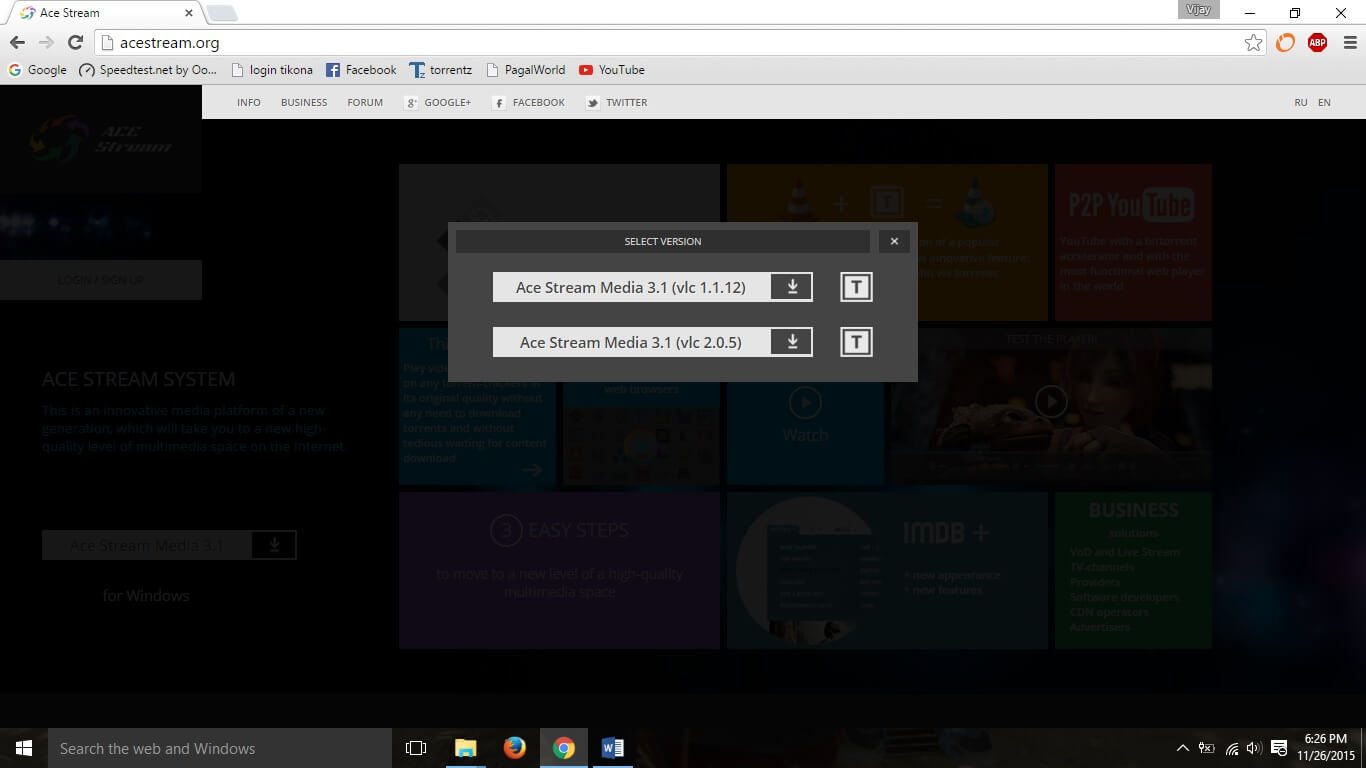This screenshot has width=1366, height=768.
Task: Open the FACEBOOK link in site header
Action: click(529, 102)
